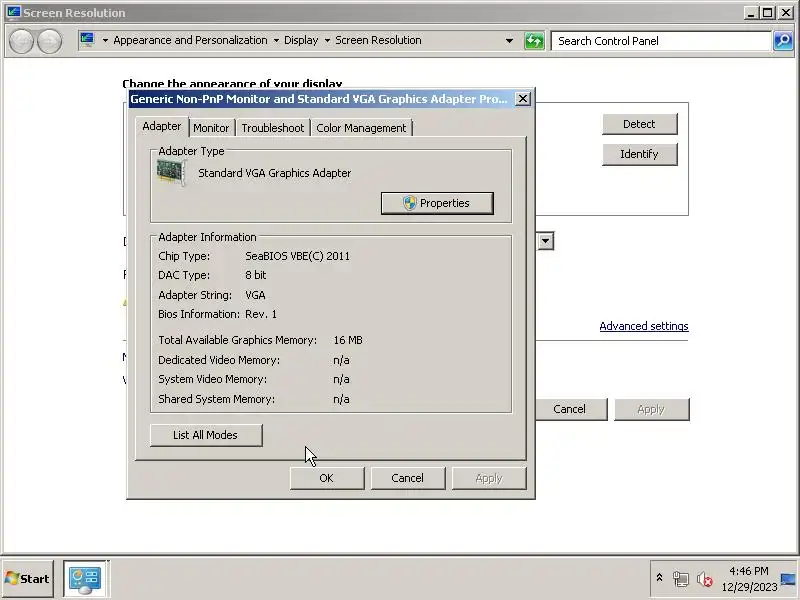Viewport: 800px width, 600px height.
Task: Click the graphics adapter card icon
Action: point(171,172)
